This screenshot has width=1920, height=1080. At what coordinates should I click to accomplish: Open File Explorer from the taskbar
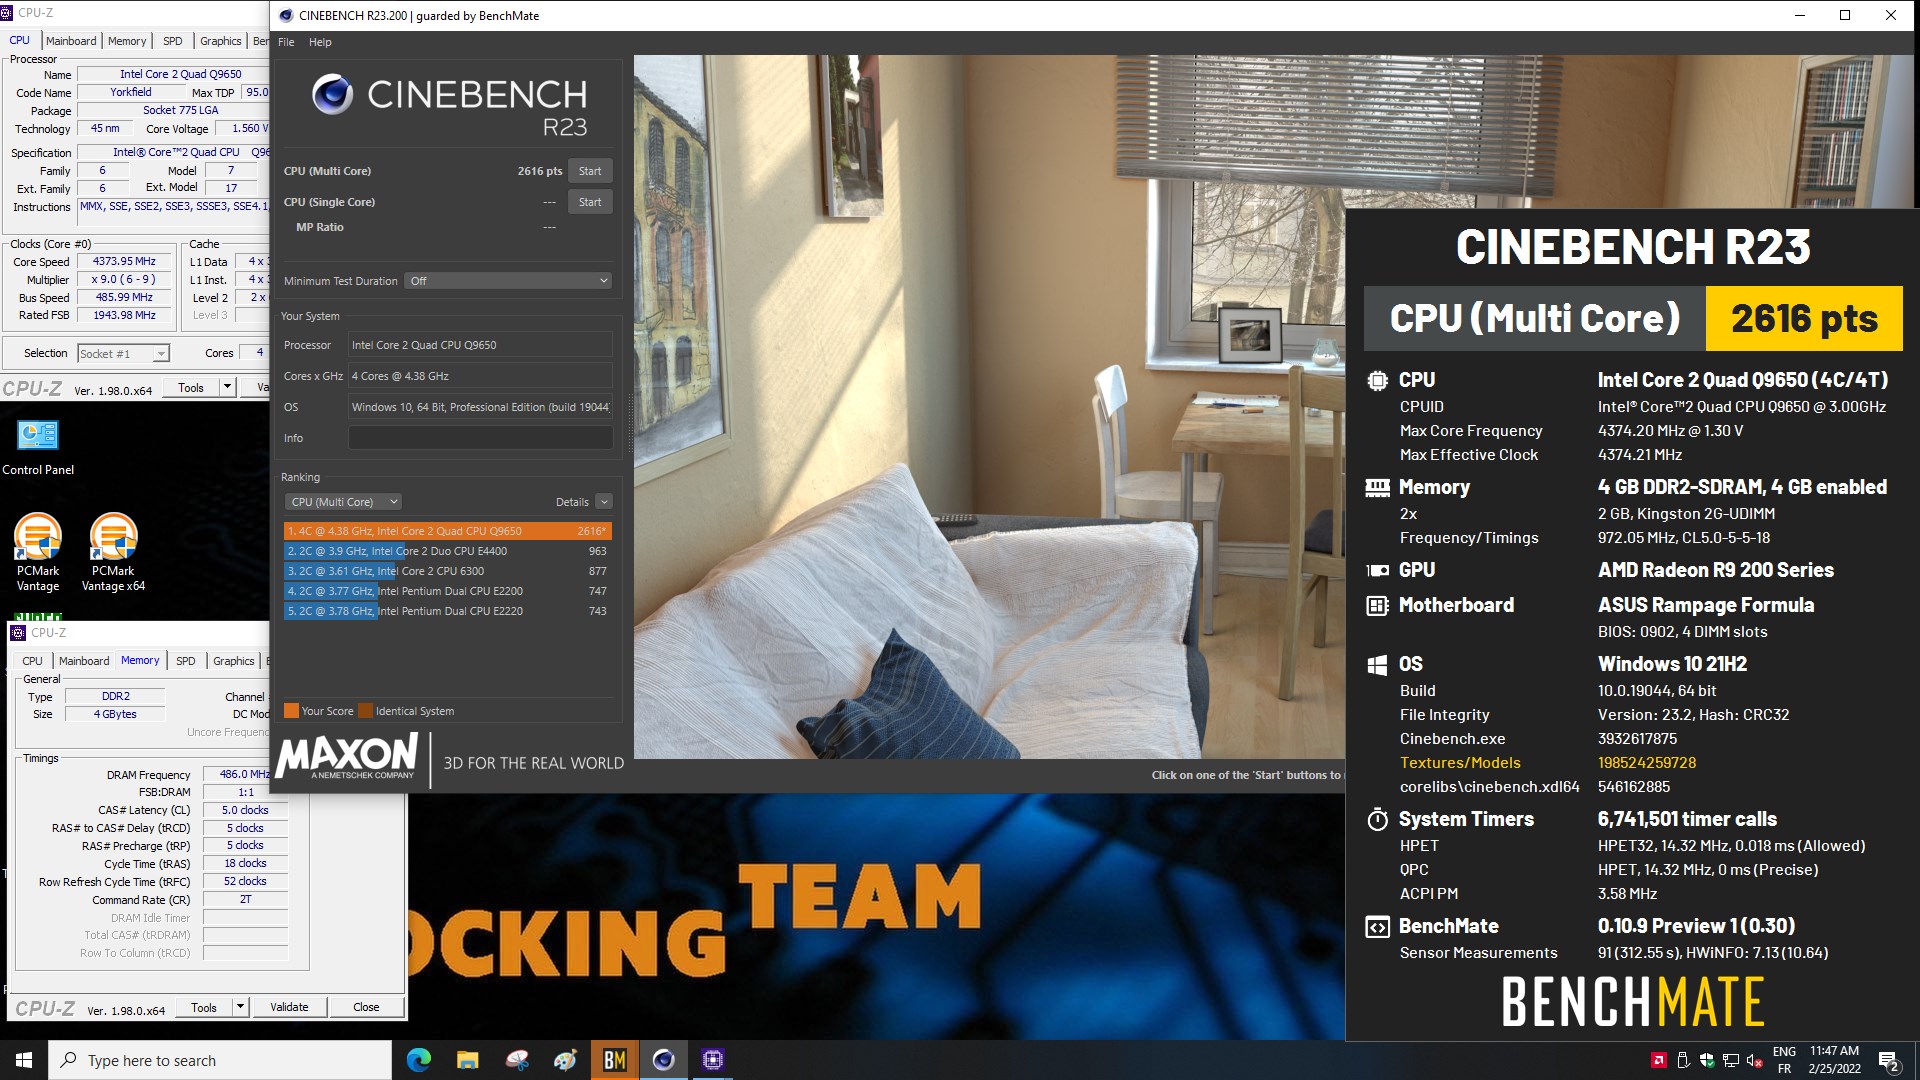coord(467,1060)
